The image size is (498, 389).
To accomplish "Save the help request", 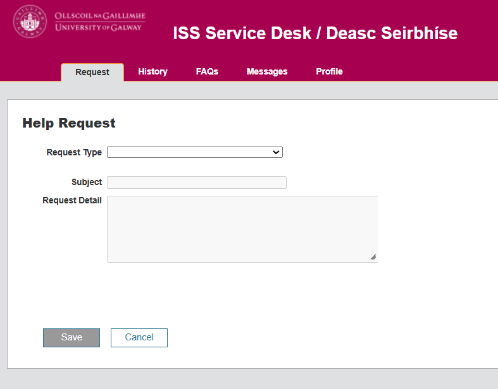I will pos(71,337).
